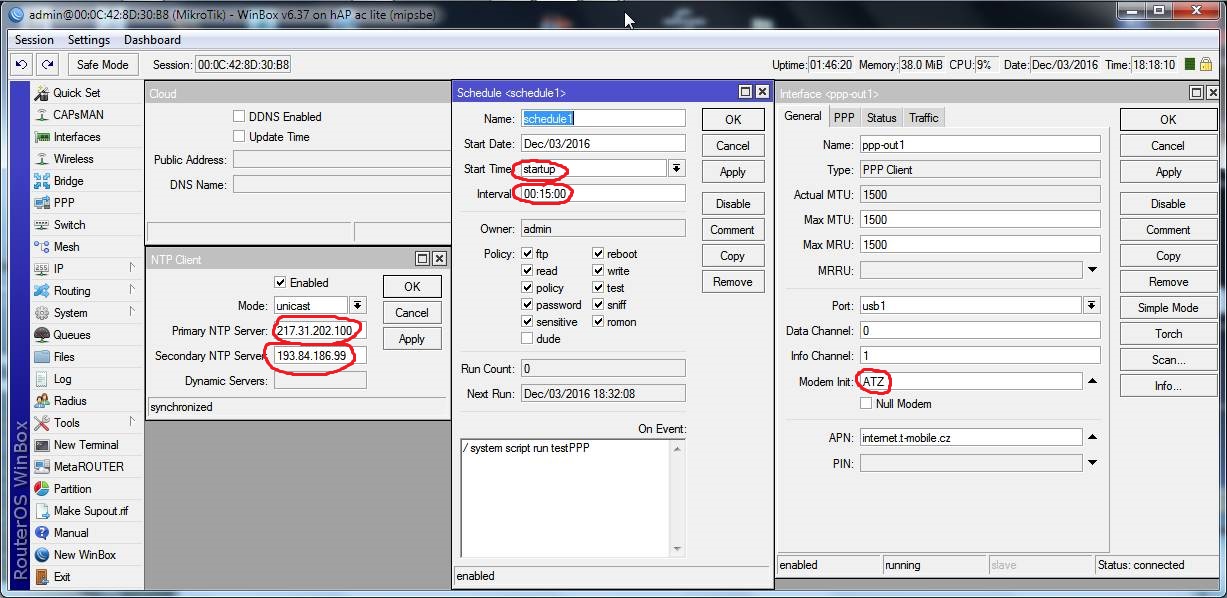1227x598 pixels.
Task: Open Wireless section
Action: point(73,159)
